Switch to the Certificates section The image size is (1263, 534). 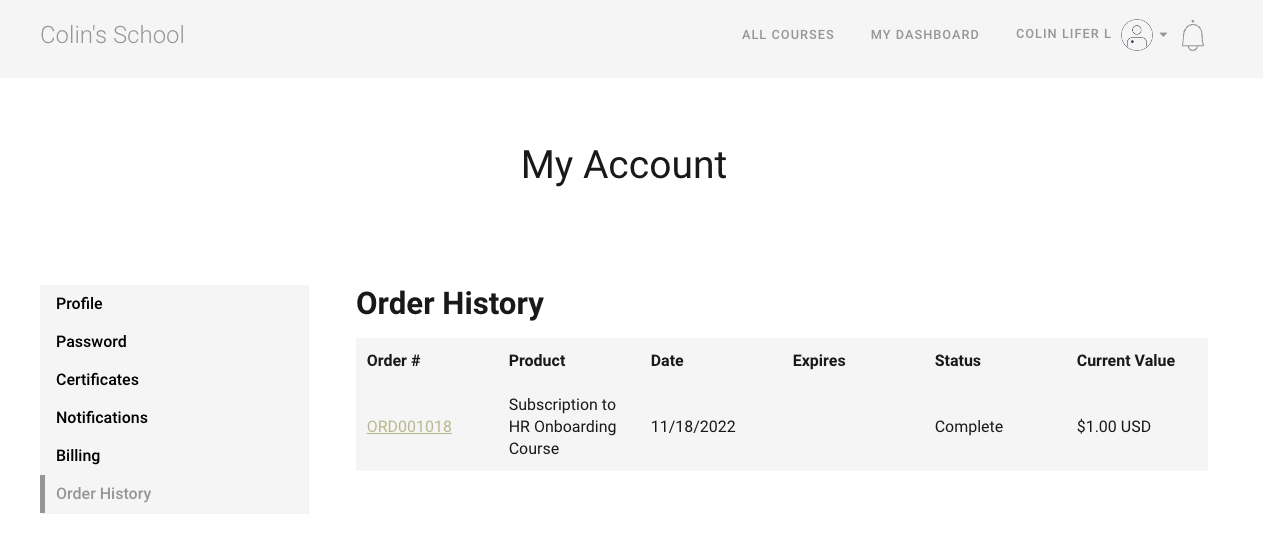97,380
